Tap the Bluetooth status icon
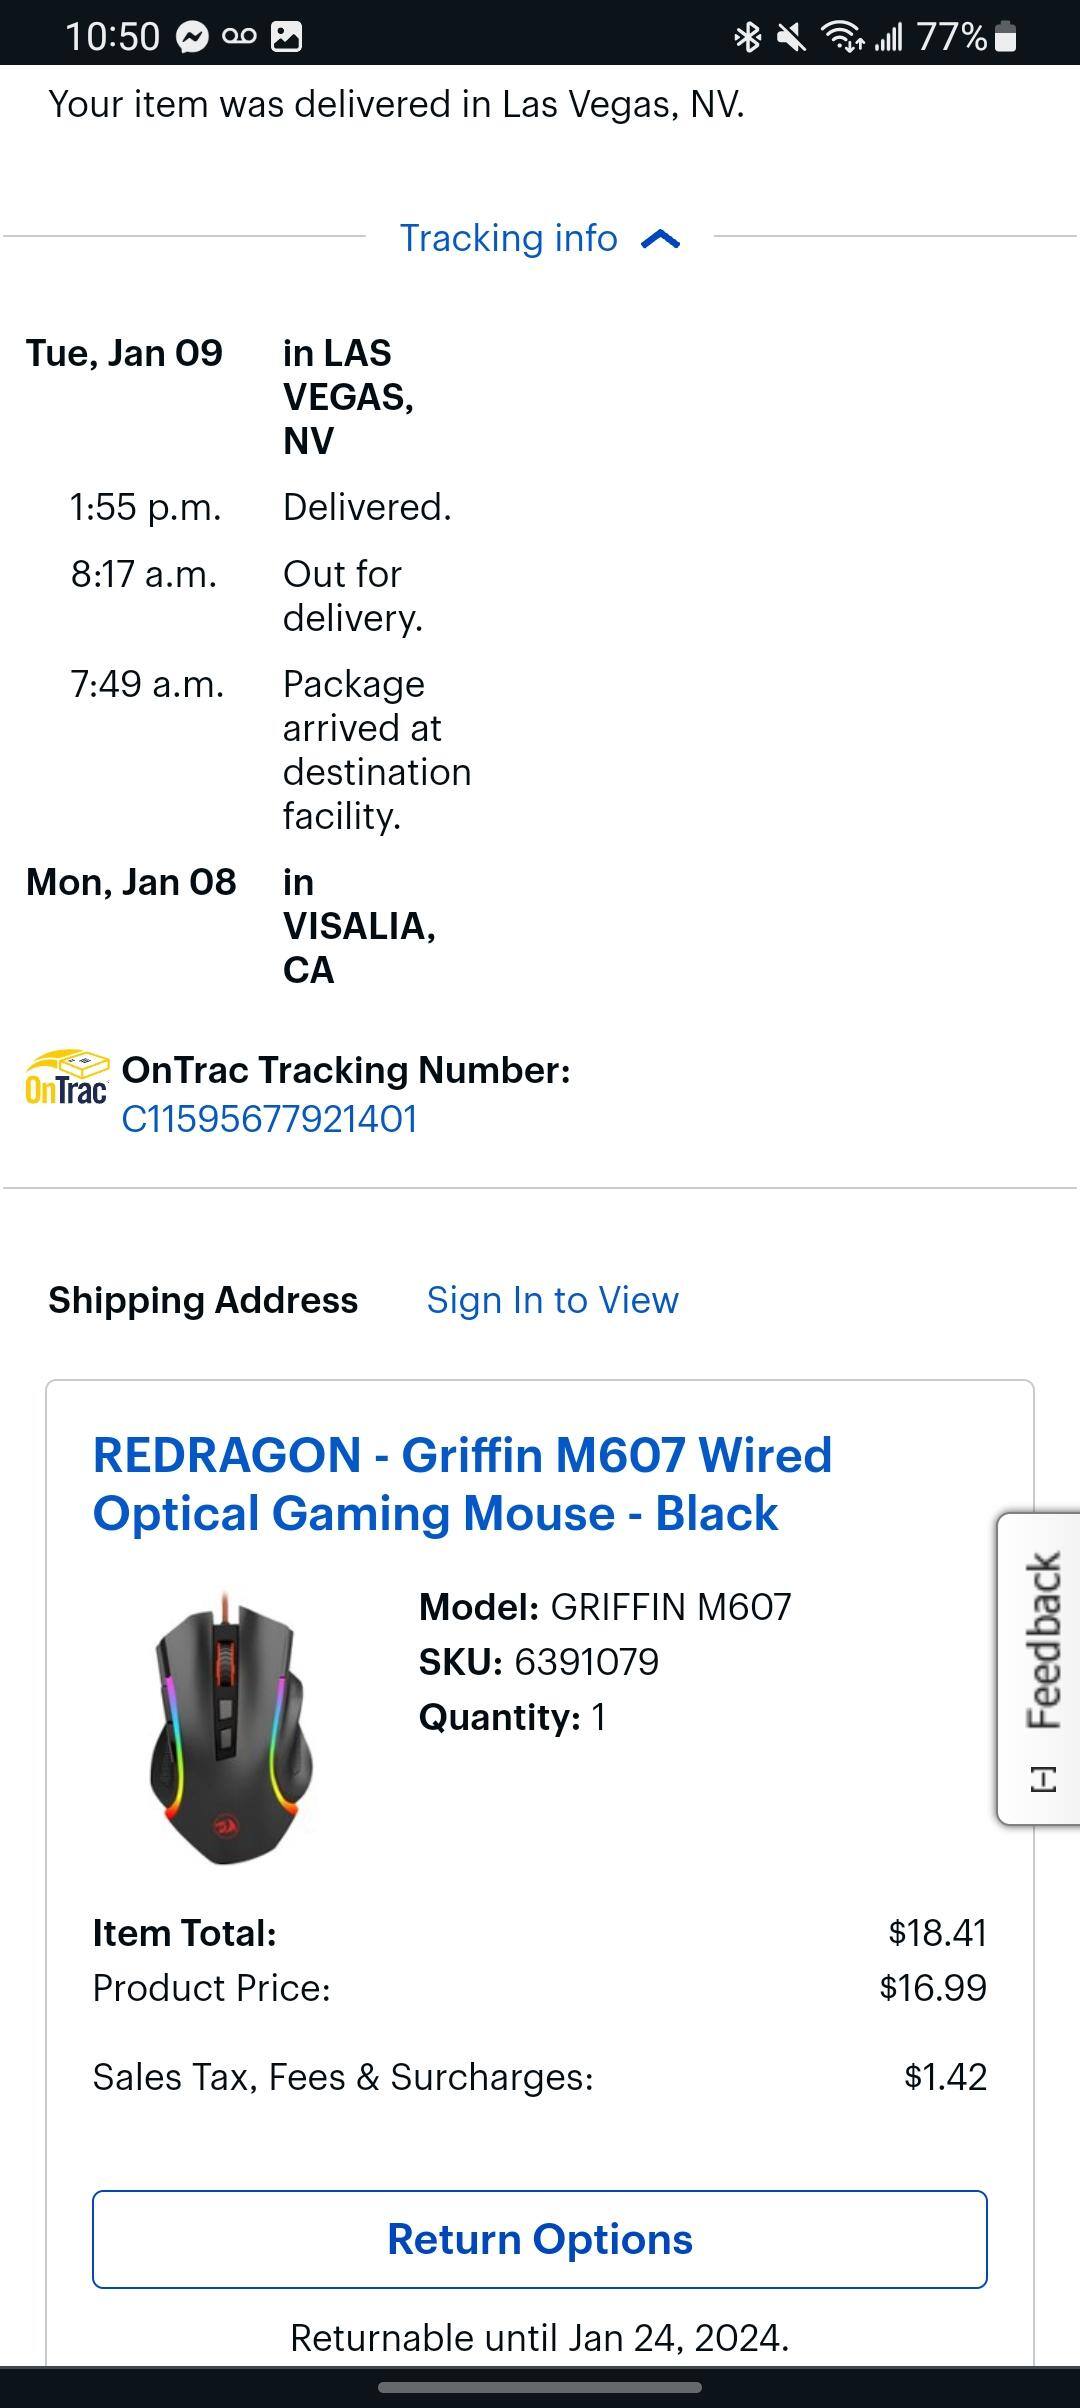The image size is (1080, 2408). (x=747, y=37)
